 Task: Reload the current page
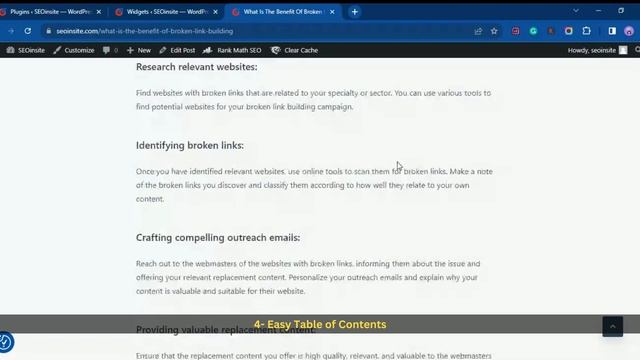pyautogui.click(x=28, y=31)
